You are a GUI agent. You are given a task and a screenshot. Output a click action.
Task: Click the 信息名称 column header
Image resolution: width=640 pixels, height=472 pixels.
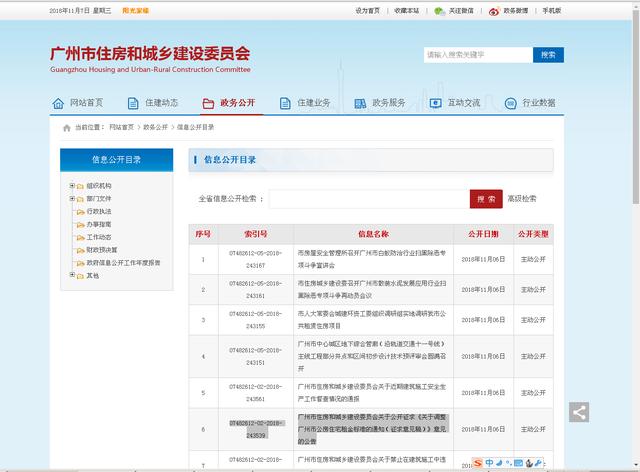[x=373, y=234]
